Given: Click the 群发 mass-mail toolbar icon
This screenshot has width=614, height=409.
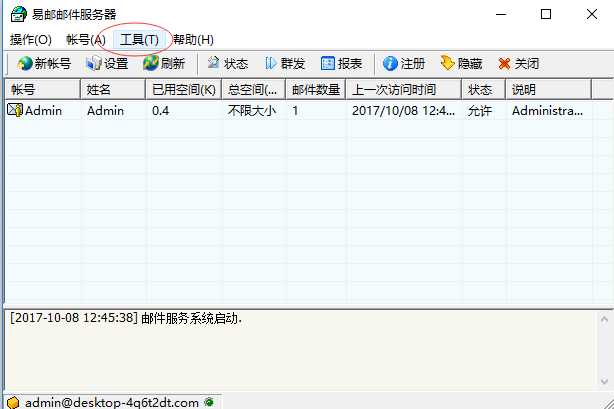Looking at the screenshot, I should coord(271,63).
